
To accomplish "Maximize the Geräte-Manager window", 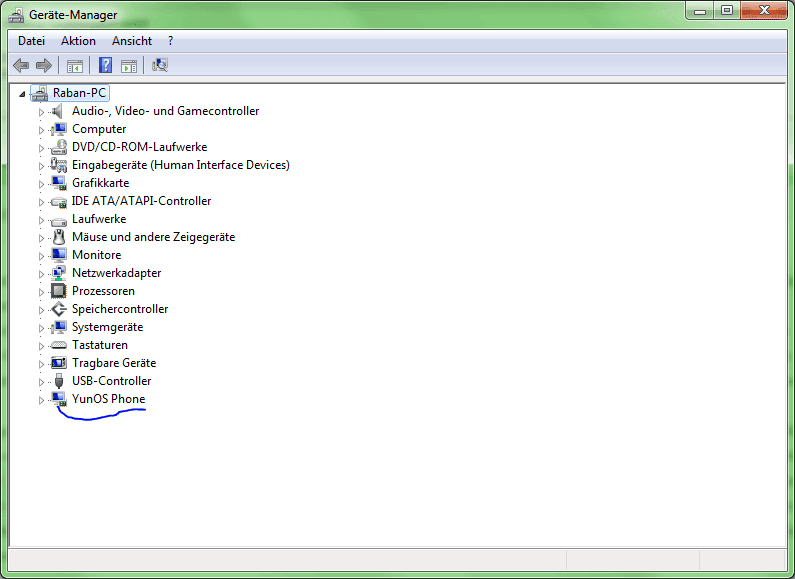I will [727, 11].
